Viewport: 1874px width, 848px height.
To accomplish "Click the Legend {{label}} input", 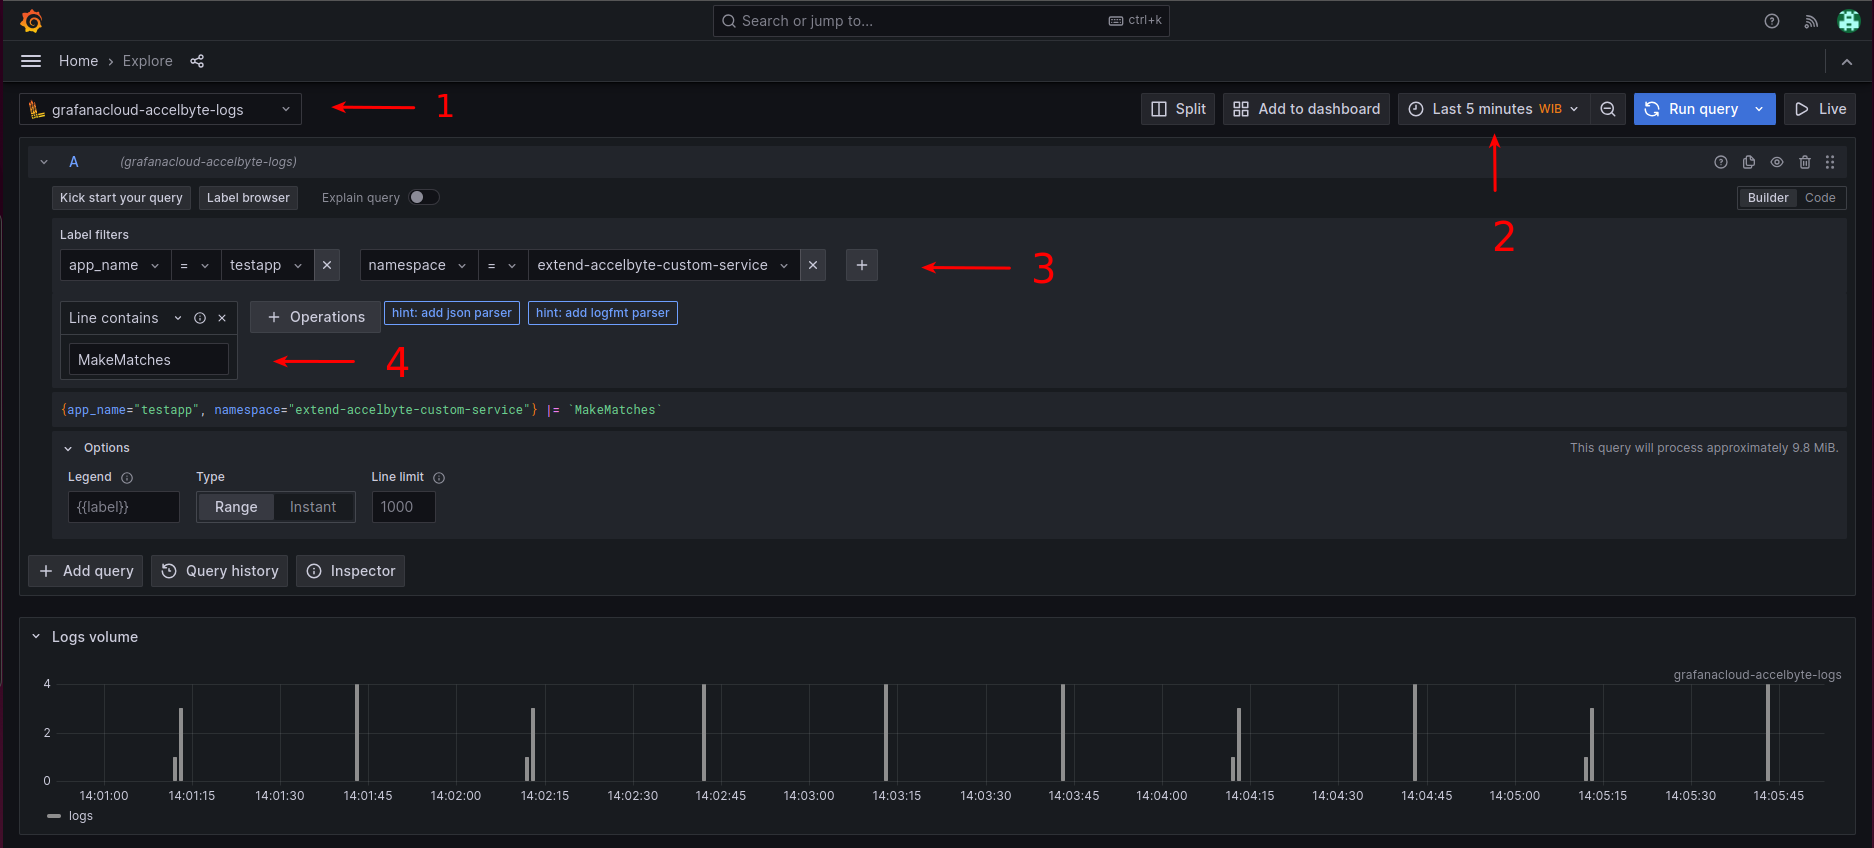I will pos(123,507).
